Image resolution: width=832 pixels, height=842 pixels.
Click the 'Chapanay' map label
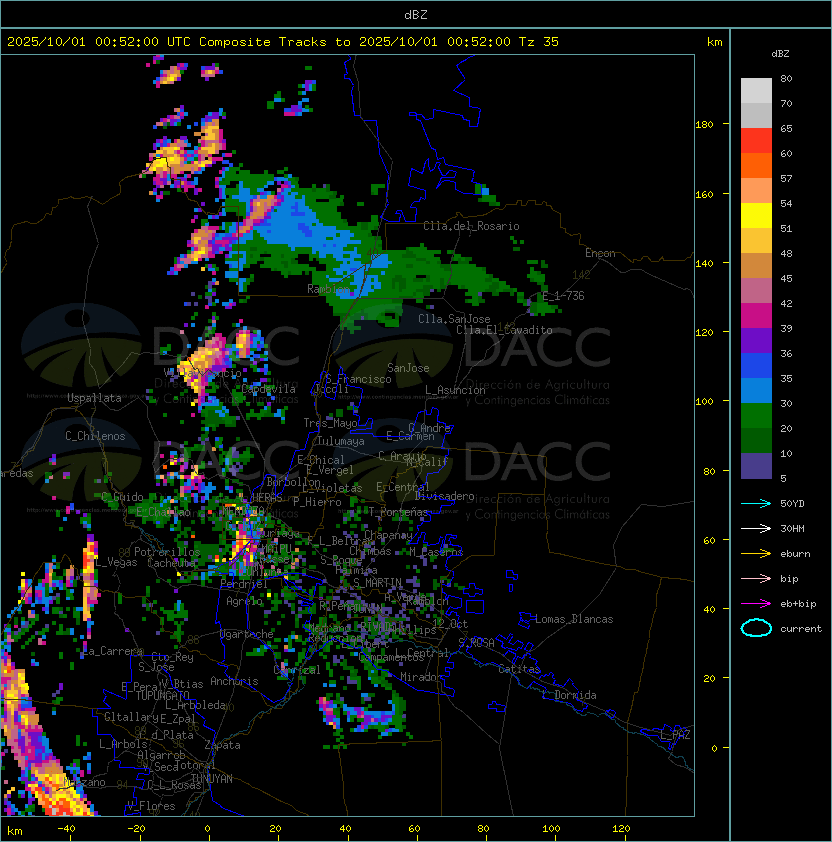click(388, 535)
